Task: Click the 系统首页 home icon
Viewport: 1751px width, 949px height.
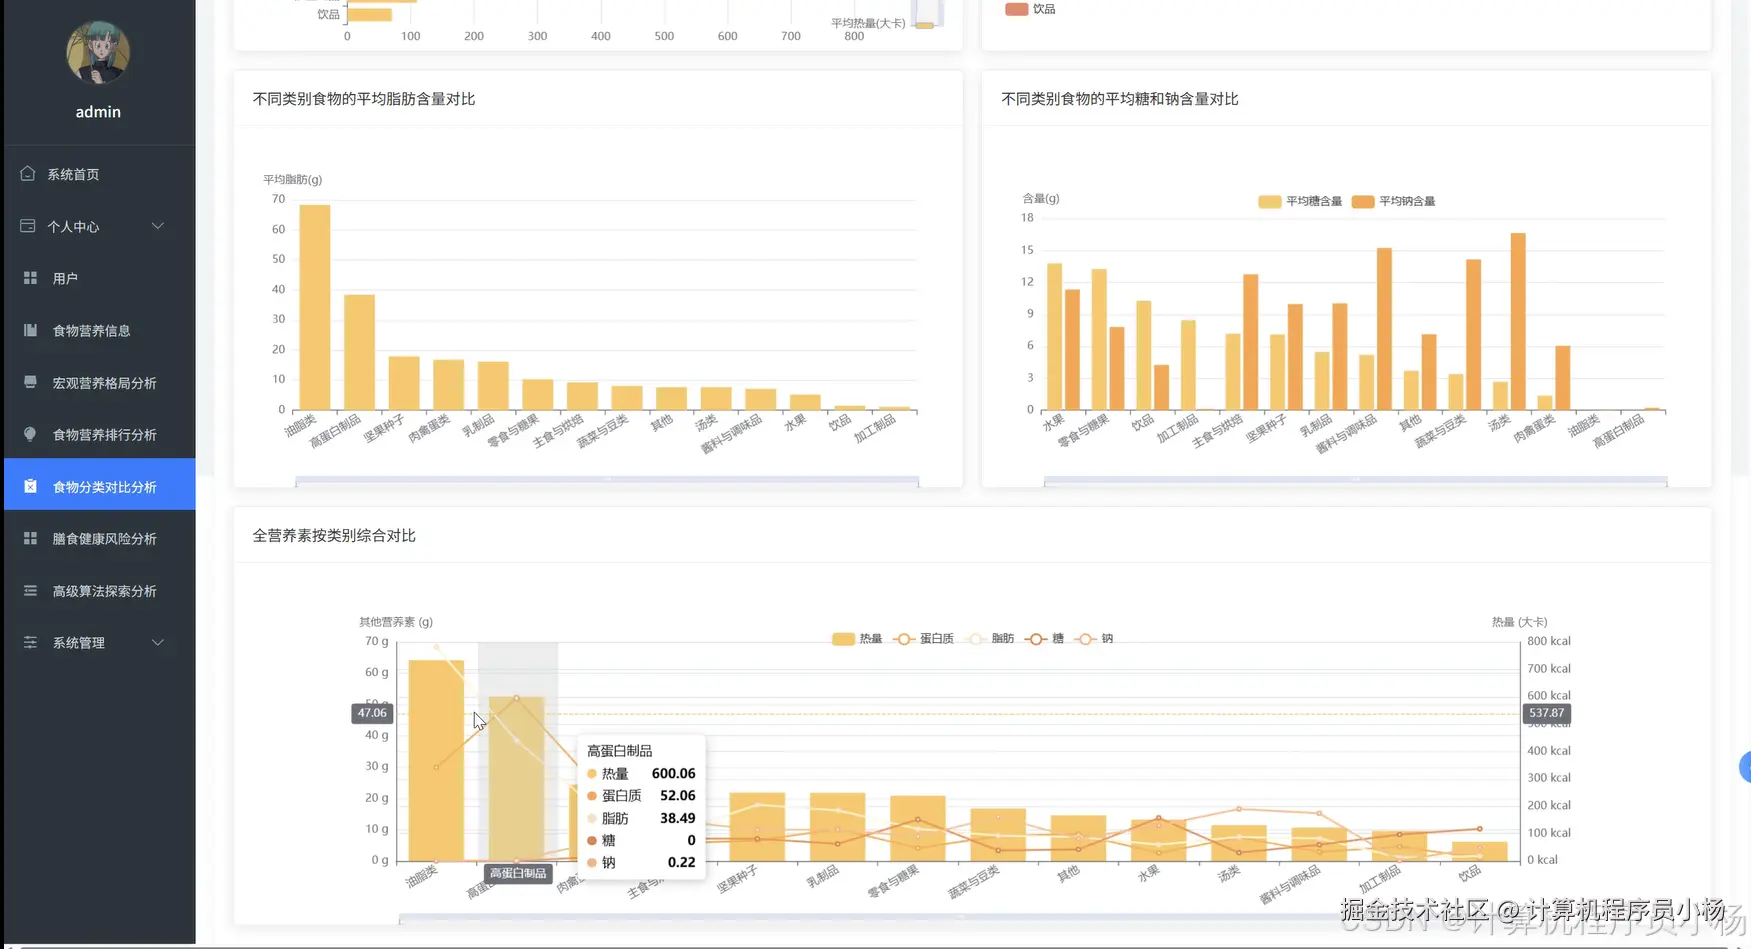Action: (28, 174)
